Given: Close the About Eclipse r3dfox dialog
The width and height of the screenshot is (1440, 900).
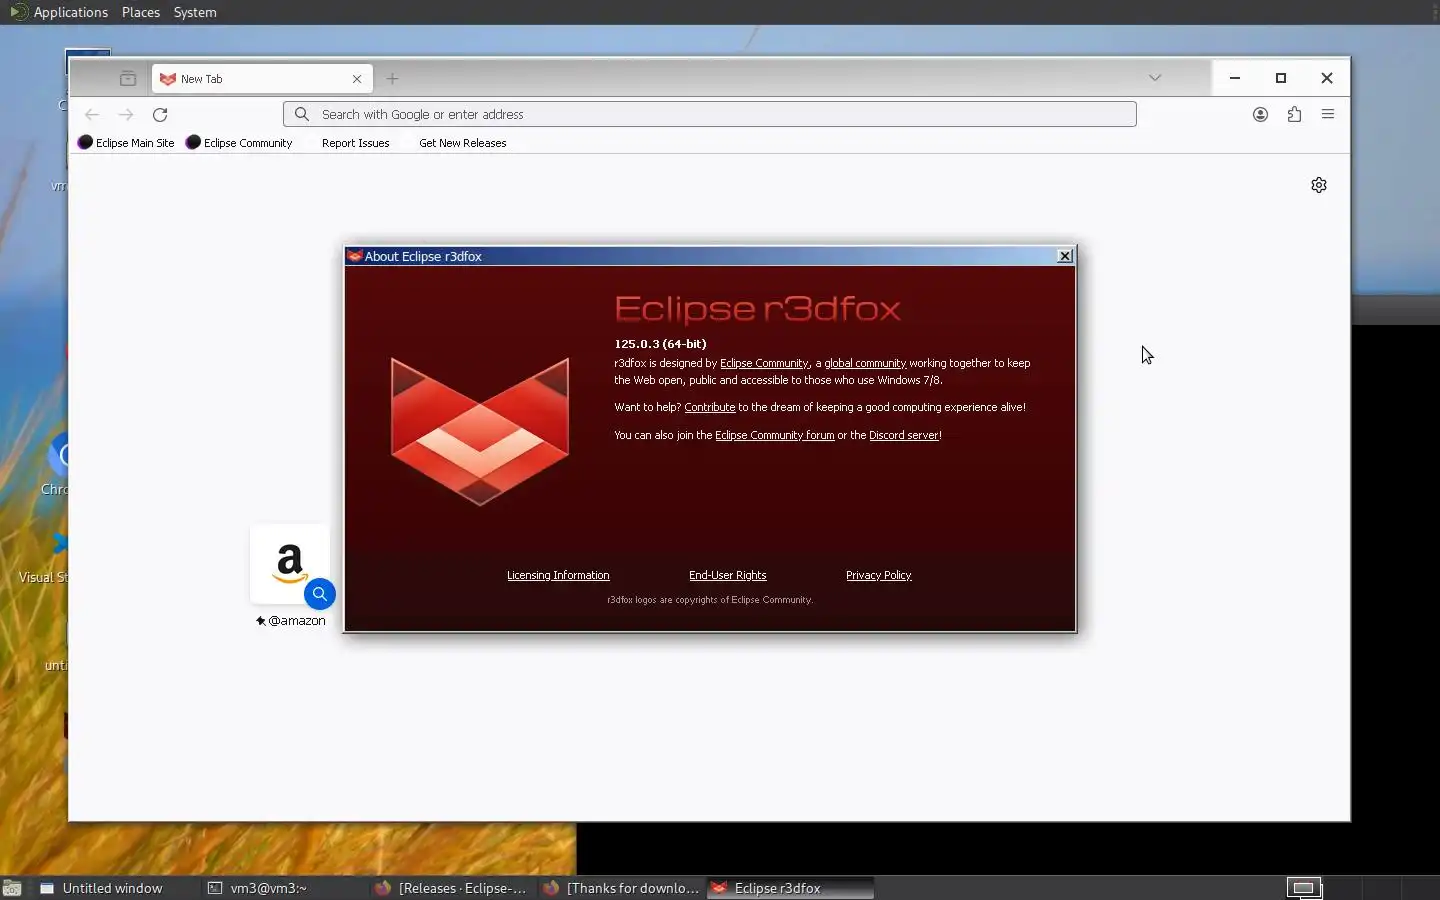Looking at the screenshot, I should pos(1065,256).
